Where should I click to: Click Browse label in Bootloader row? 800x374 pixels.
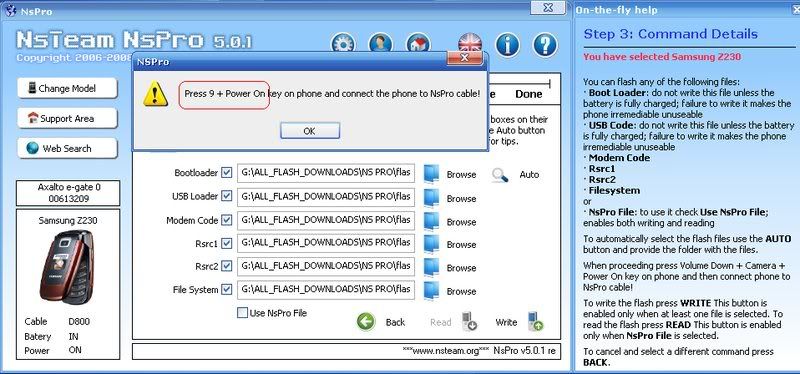pyautogui.click(x=461, y=174)
